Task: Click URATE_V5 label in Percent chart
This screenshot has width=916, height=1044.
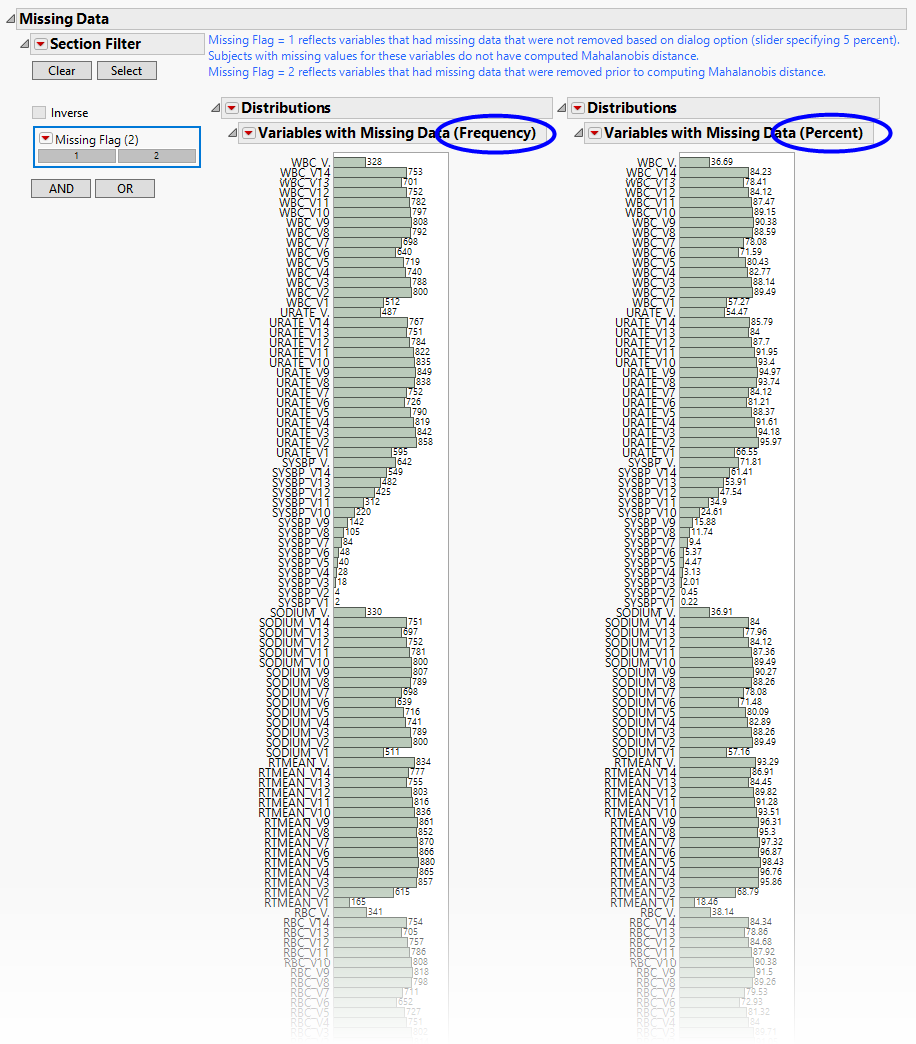Action: click(x=648, y=412)
